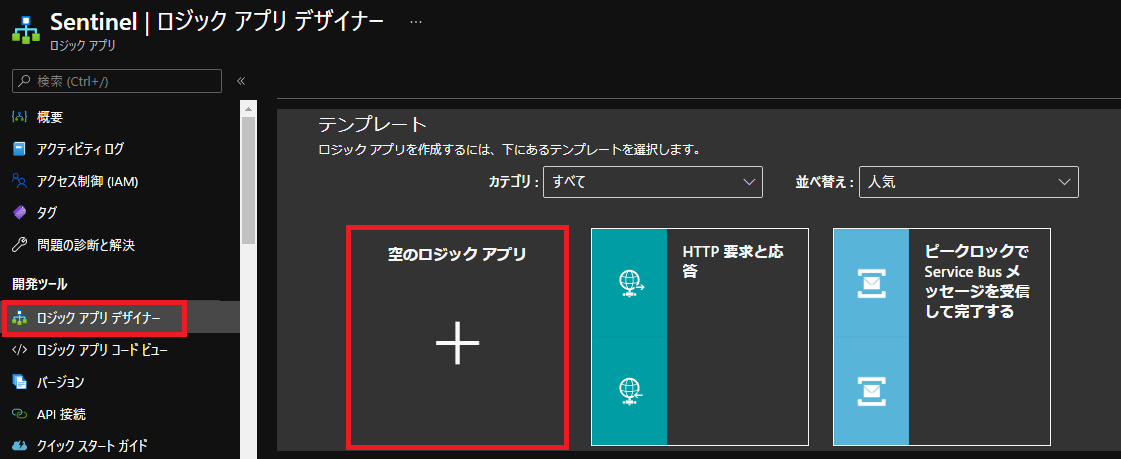Click the テンプレート heading
This screenshot has height=459, width=1121.
click(x=372, y=125)
